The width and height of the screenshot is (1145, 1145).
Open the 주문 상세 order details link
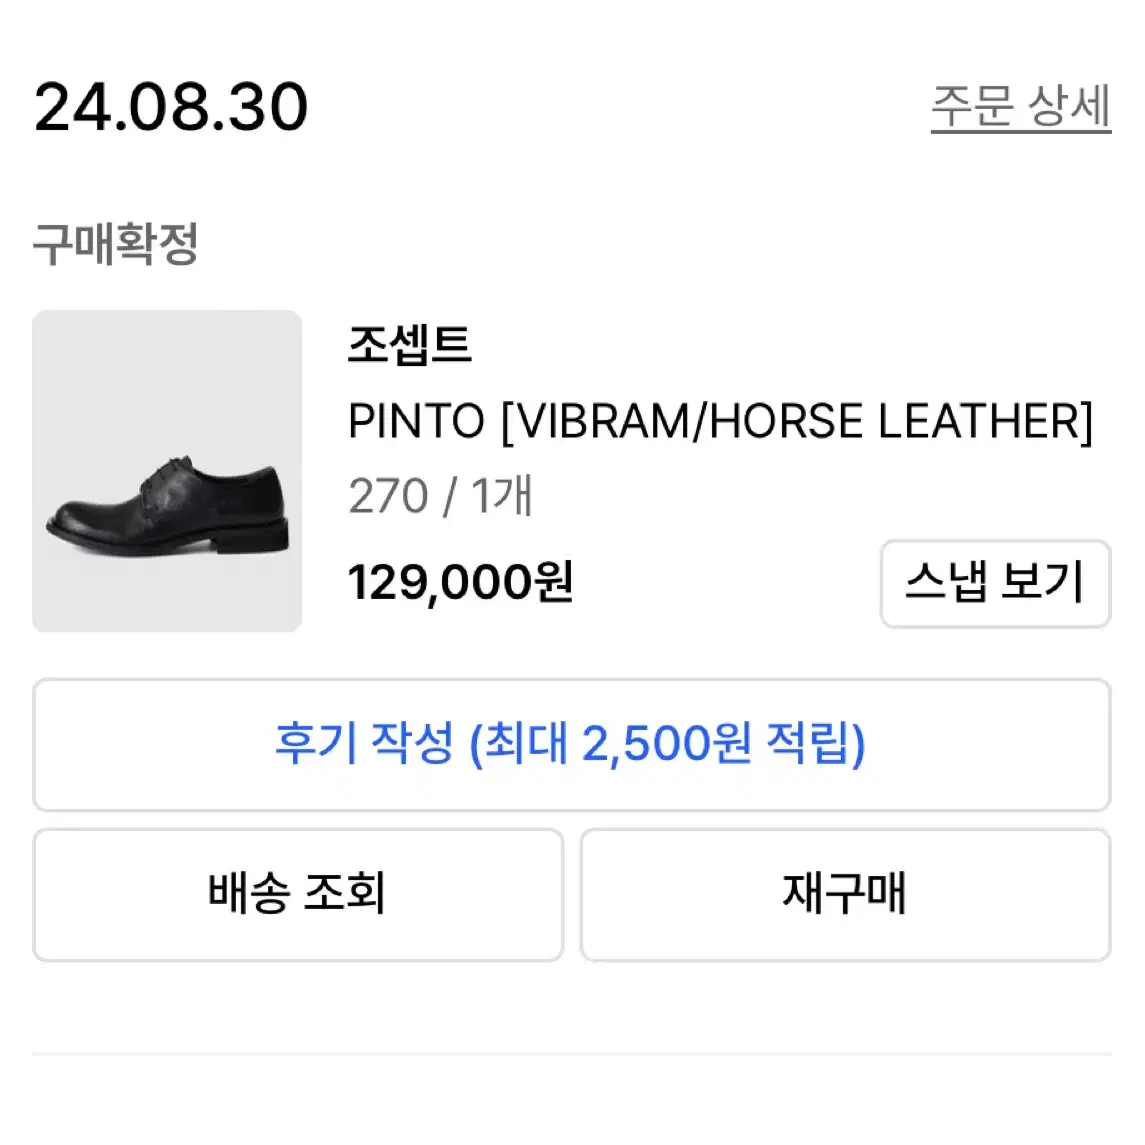click(x=1020, y=107)
